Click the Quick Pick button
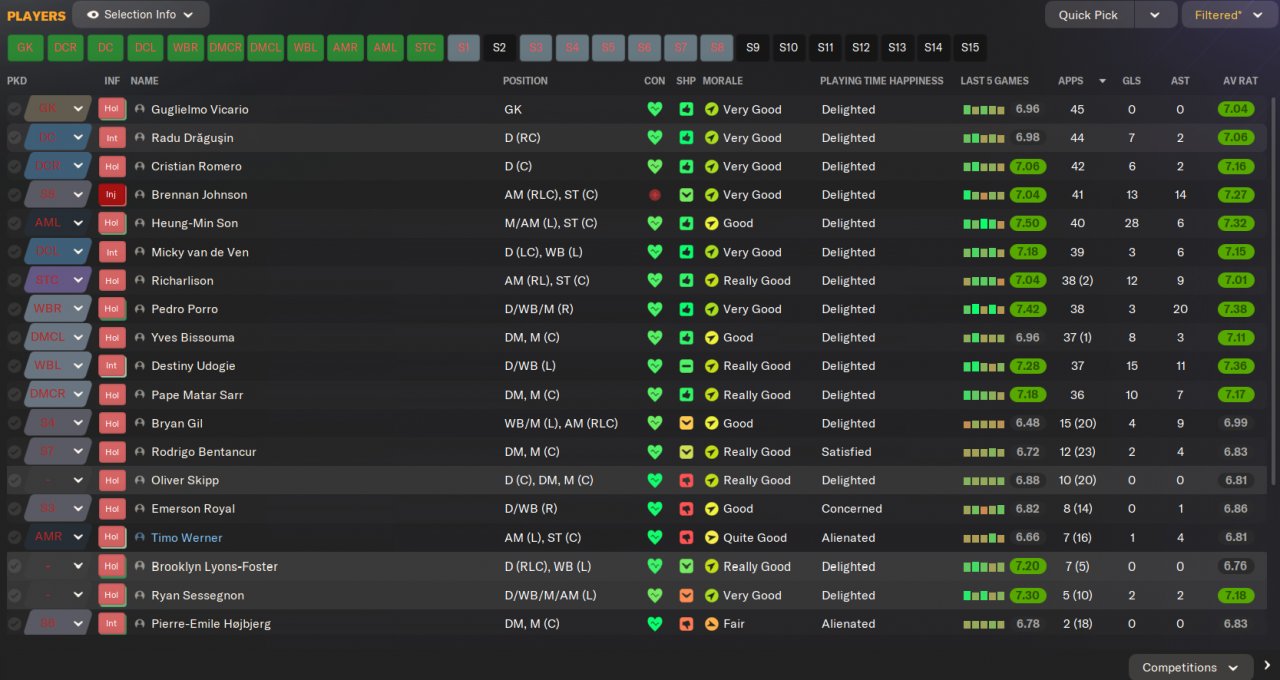 tap(1090, 15)
